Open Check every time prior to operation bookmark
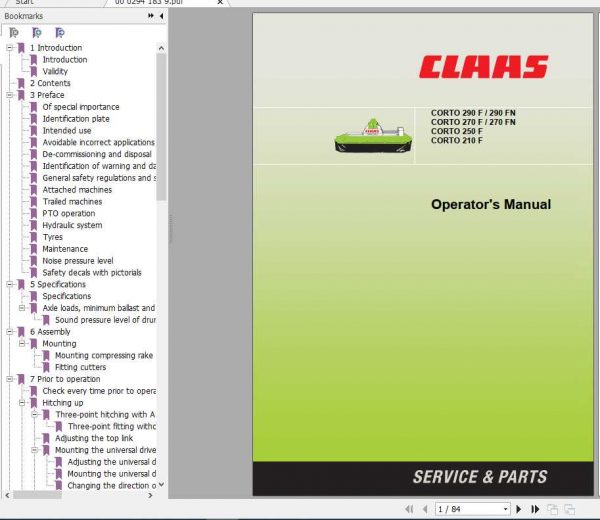Screen dimensions: 600x520 tap(99, 391)
